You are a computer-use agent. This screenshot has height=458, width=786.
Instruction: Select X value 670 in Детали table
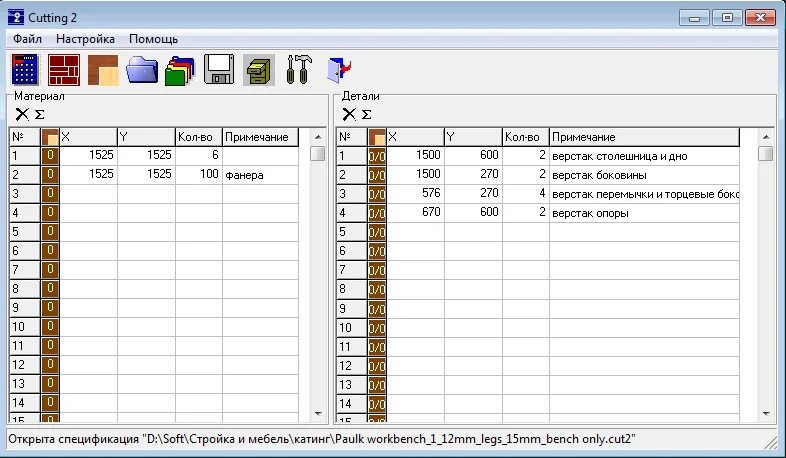coord(415,212)
